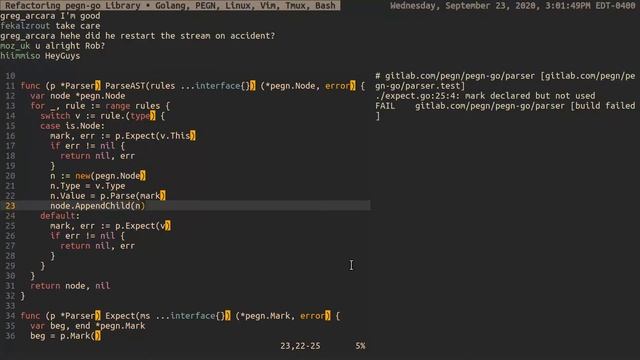Image resolution: width=640 pixels, height=360 pixels.
Task: Click '(*pegn.Mark, error)' return type on line 34
Action: coord(283,316)
